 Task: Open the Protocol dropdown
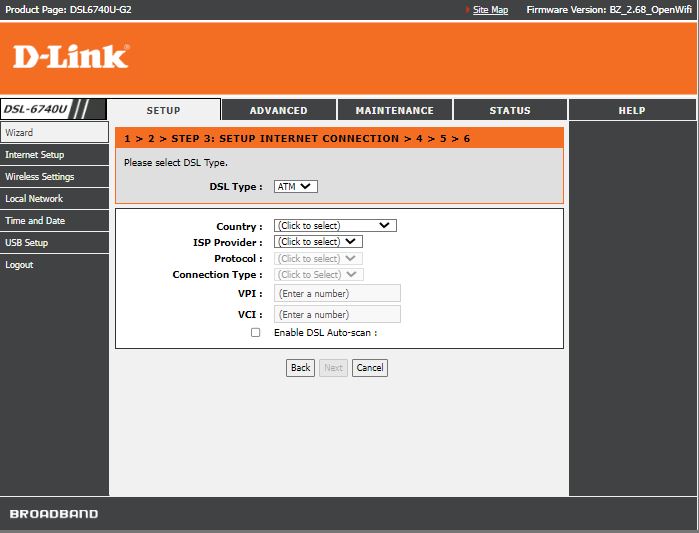tap(318, 258)
